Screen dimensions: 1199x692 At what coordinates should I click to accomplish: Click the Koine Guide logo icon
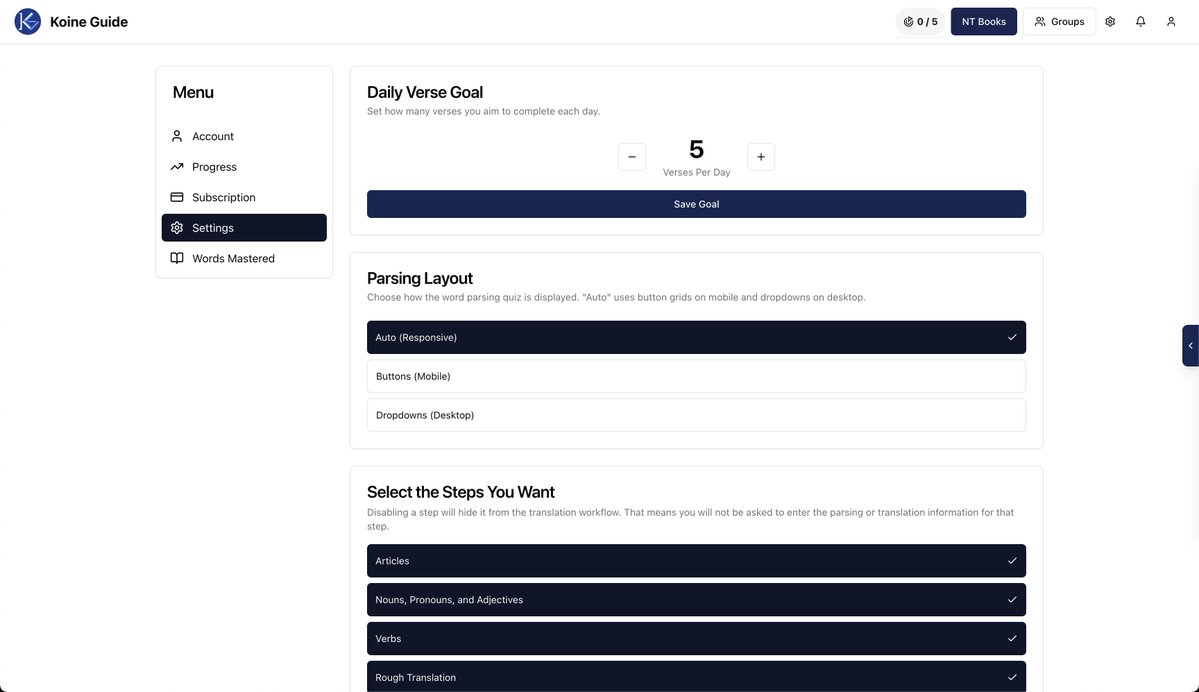point(28,21)
